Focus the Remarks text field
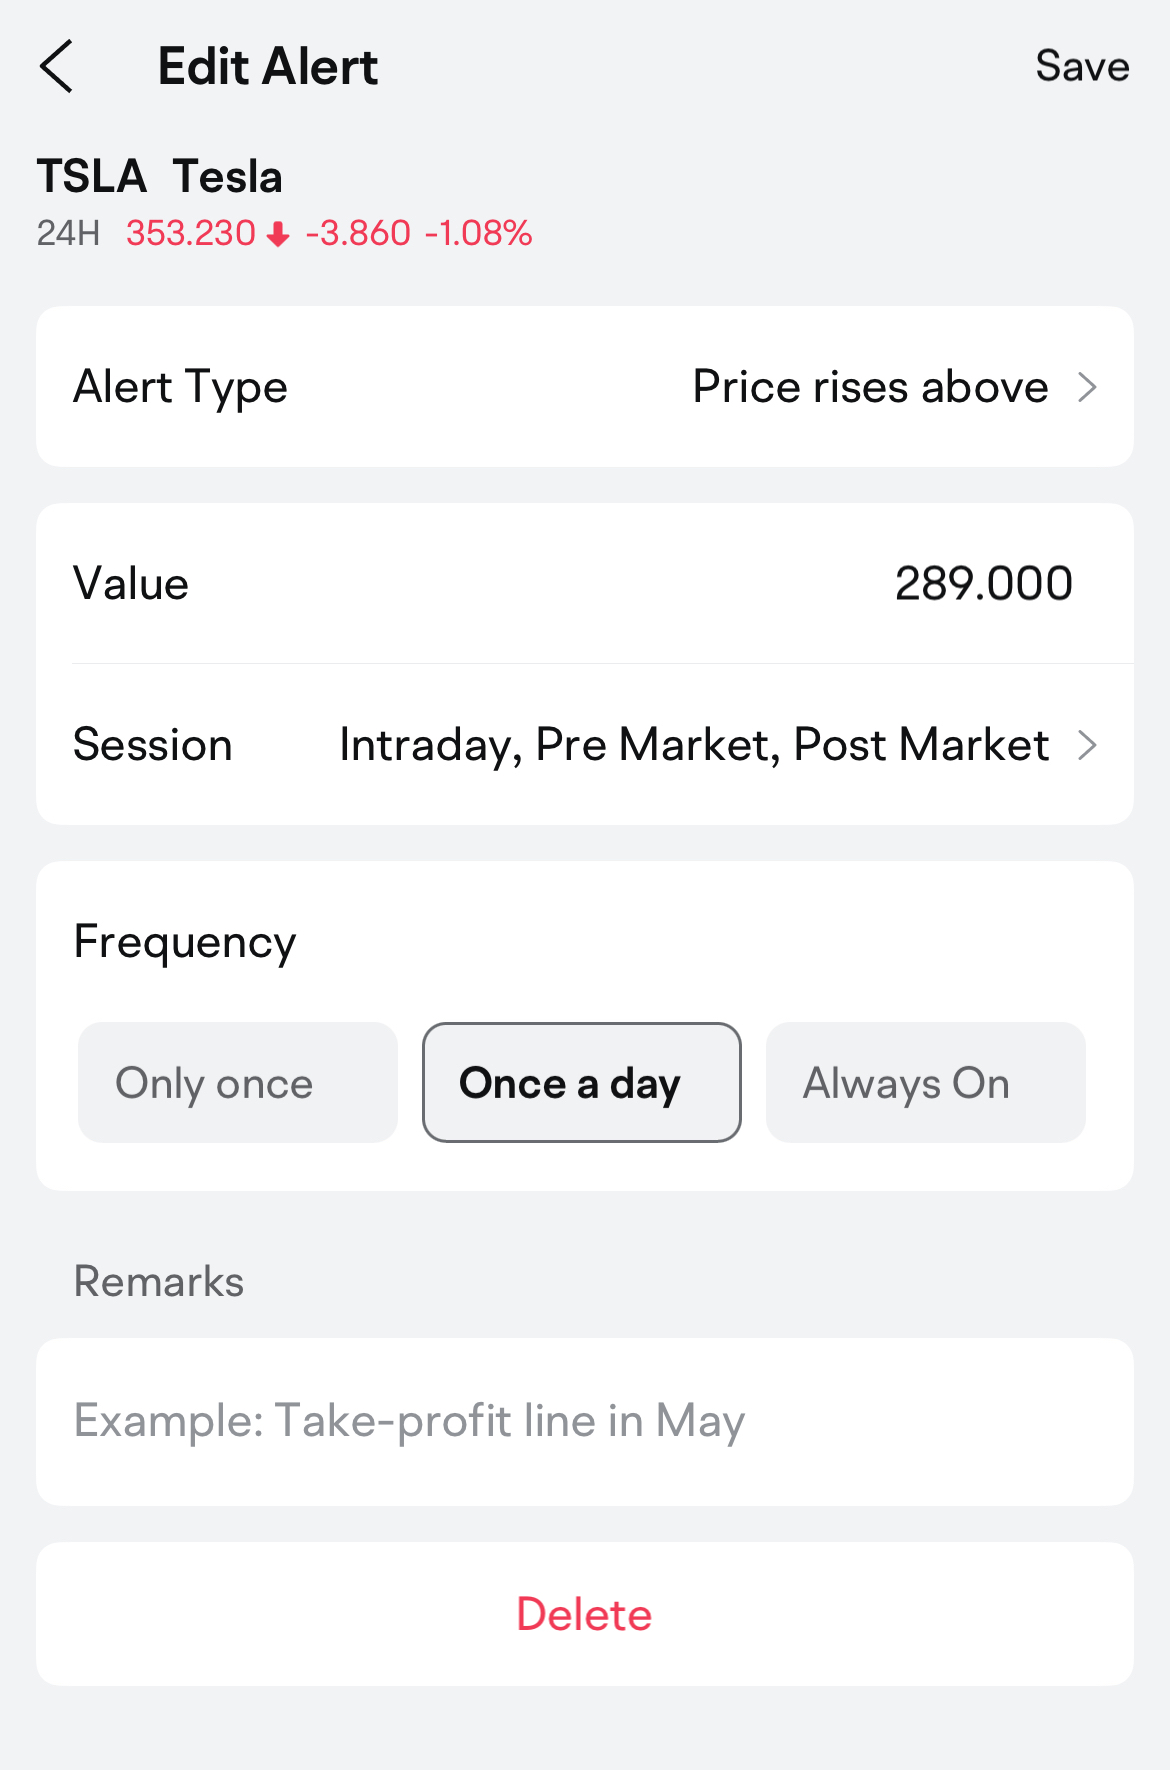 click(585, 1422)
